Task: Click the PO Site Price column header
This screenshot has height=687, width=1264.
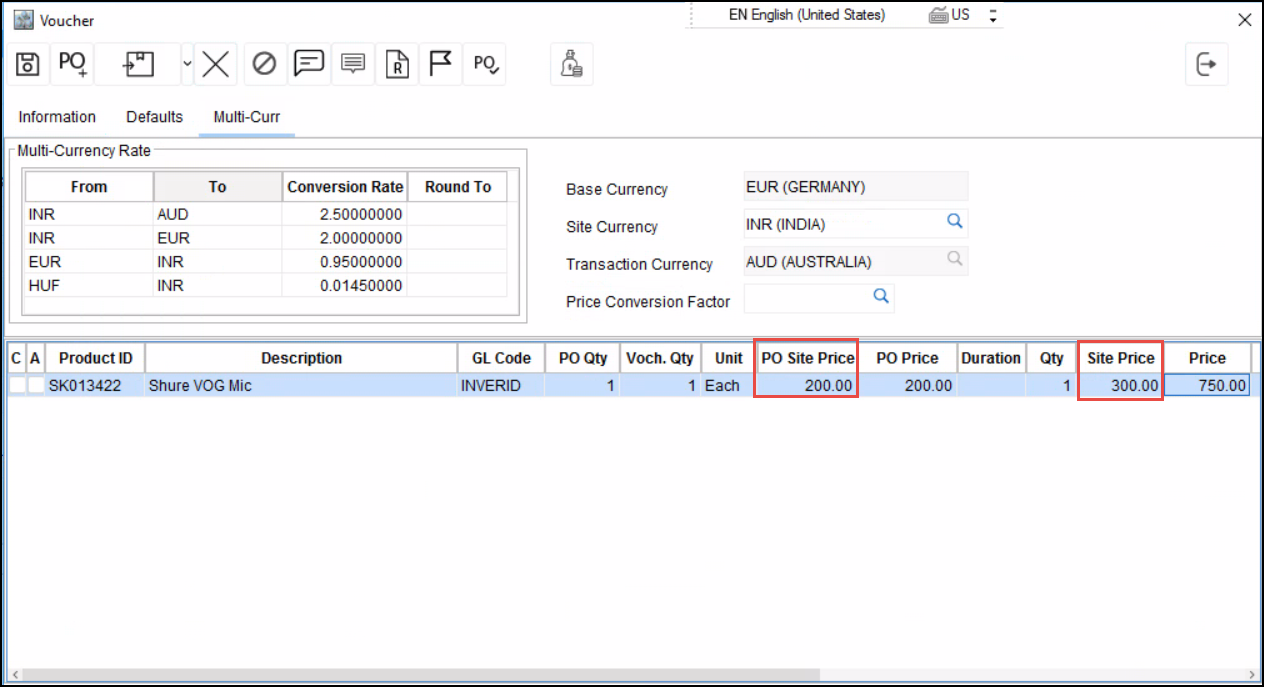Action: click(x=807, y=358)
